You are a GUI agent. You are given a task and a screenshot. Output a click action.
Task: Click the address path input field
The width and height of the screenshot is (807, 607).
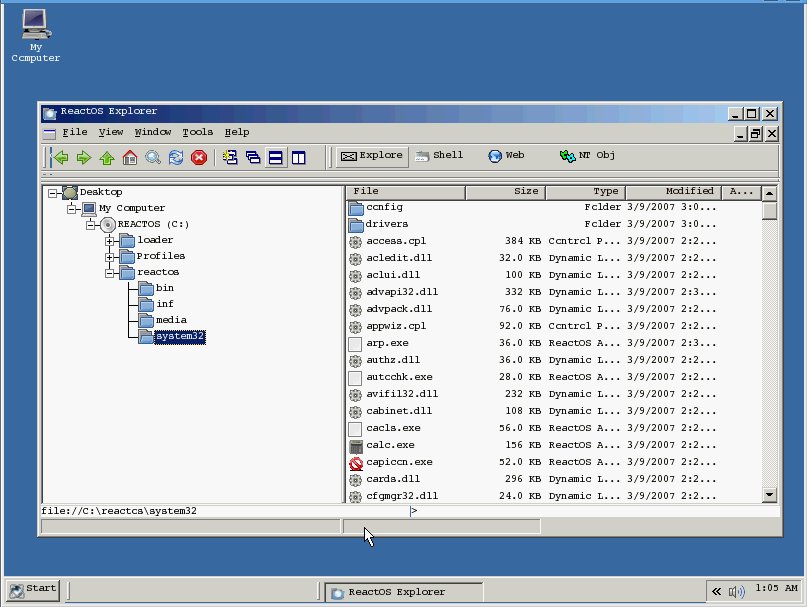[224, 511]
